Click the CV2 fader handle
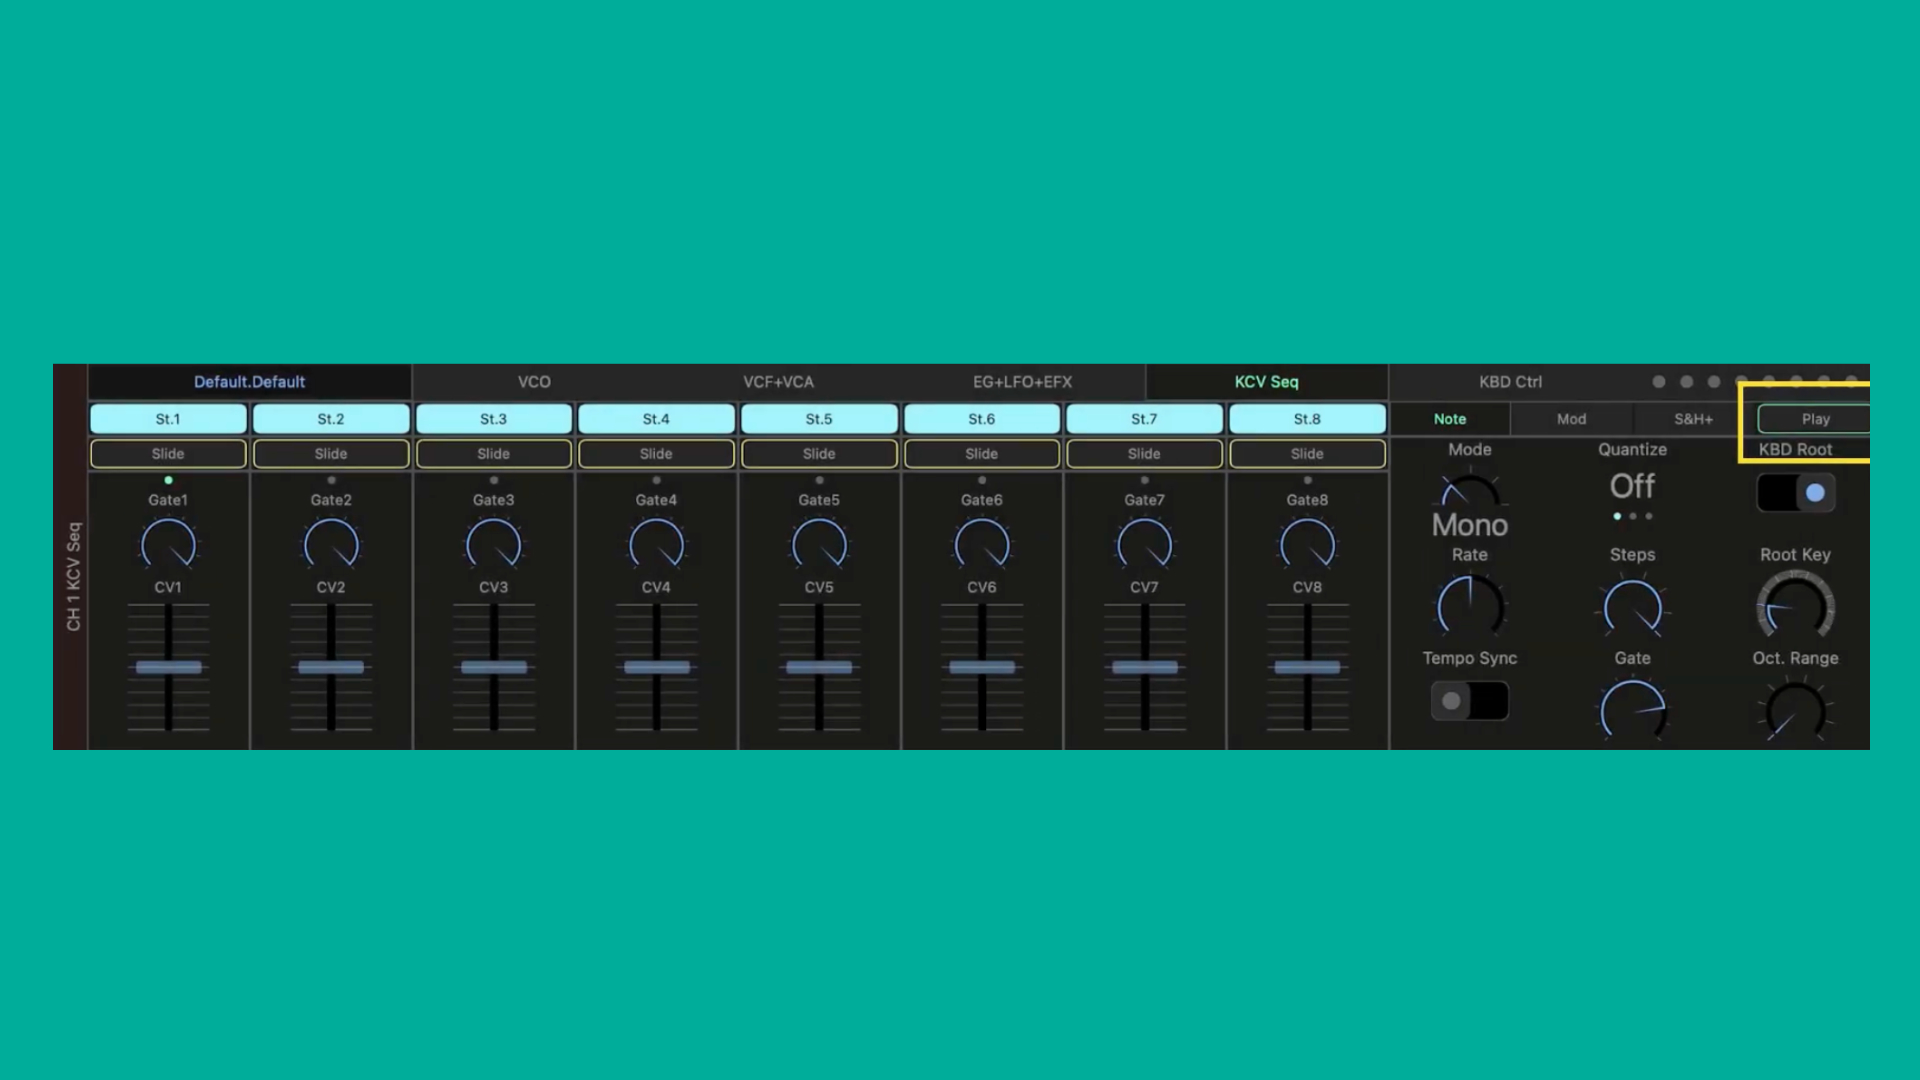1920x1080 pixels. tap(331, 667)
